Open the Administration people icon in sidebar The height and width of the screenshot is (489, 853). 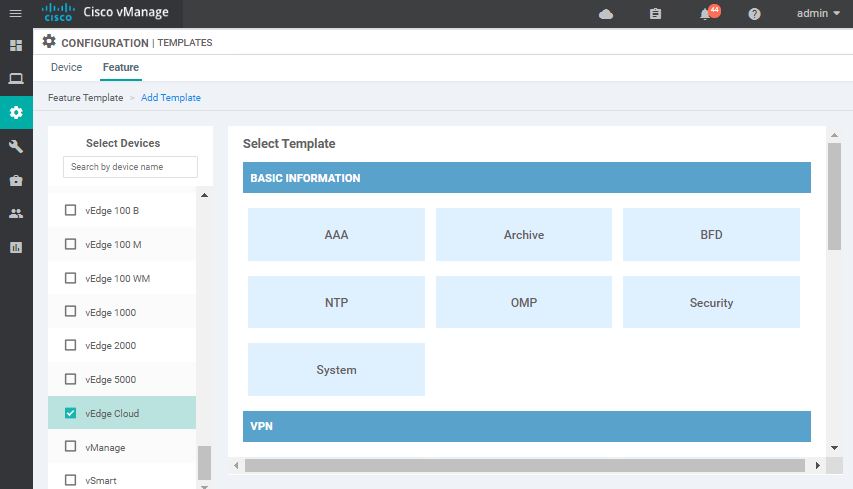16,214
